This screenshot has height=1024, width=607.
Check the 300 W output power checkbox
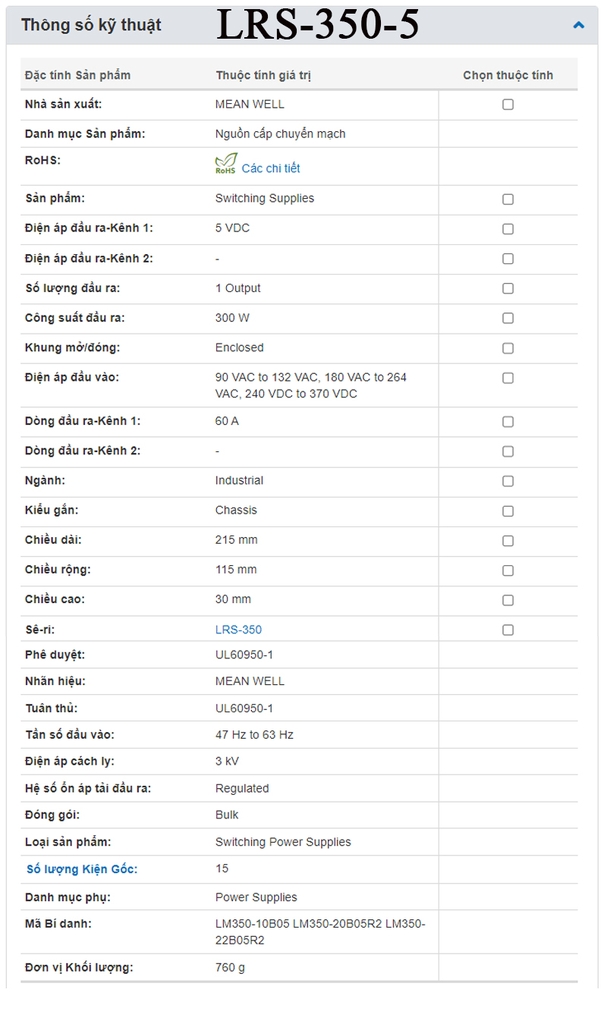[x=508, y=318]
